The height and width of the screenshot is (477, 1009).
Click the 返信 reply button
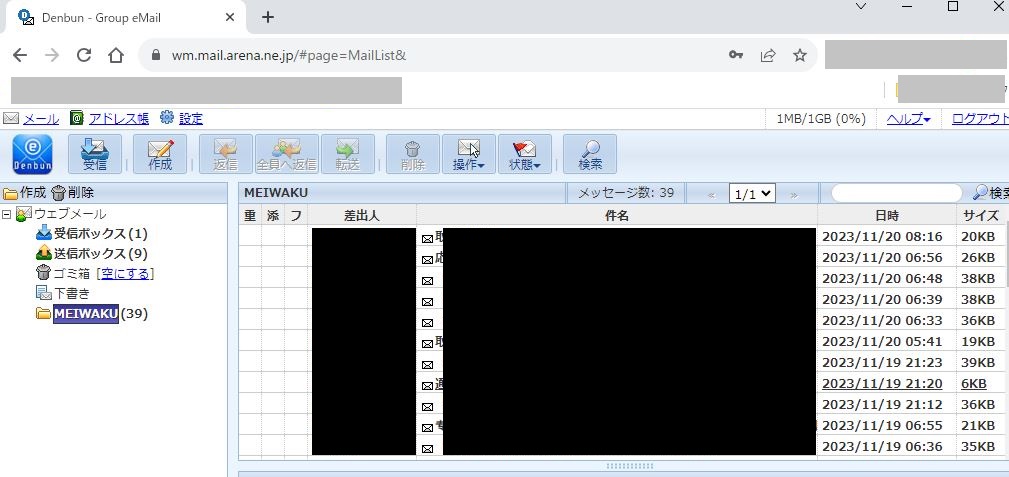tap(225, 154)
